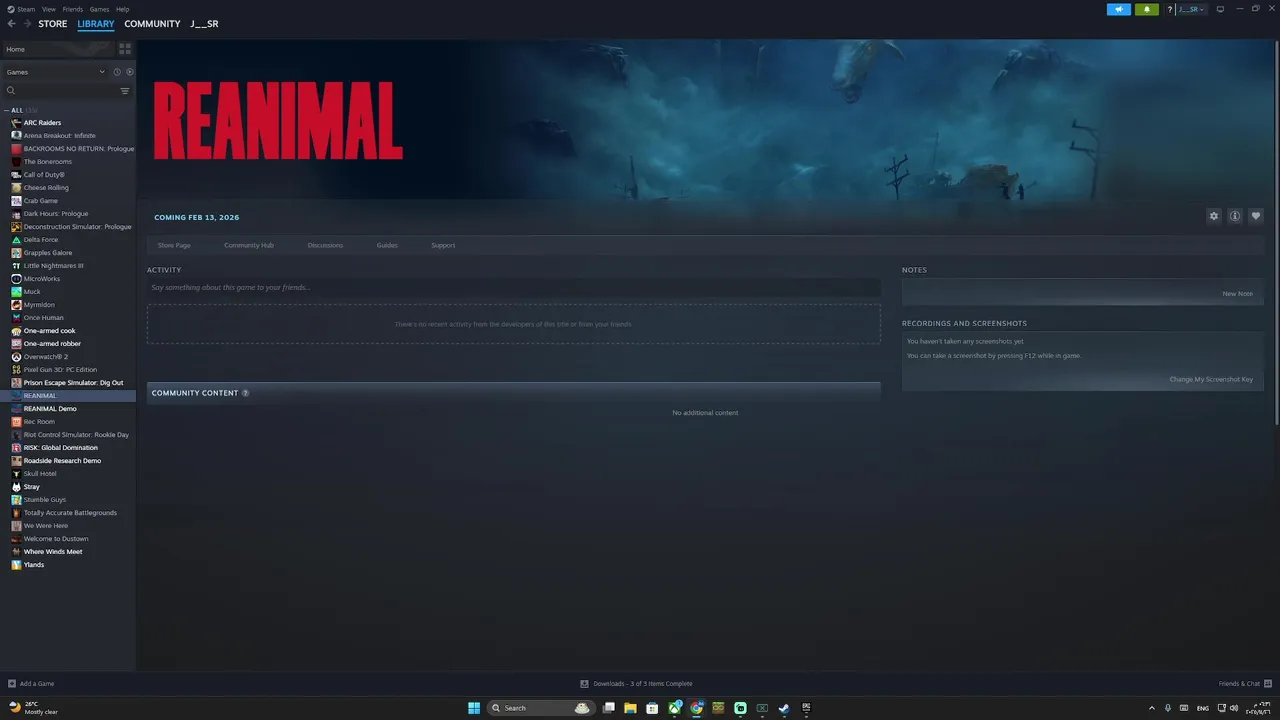Screen dimensions: 1280x720
Task: Select Roadside Research Demo in the list
Action: [62, 461]
